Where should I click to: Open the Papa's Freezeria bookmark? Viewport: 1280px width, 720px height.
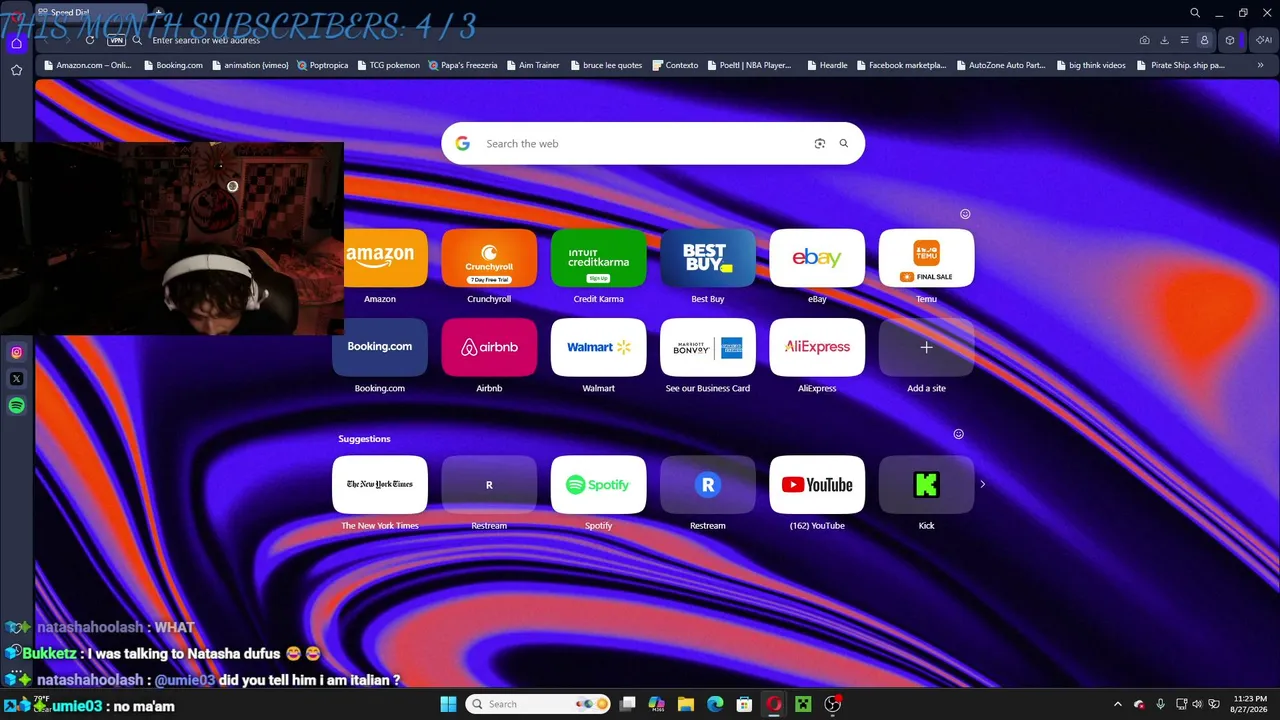click(463, 65)
